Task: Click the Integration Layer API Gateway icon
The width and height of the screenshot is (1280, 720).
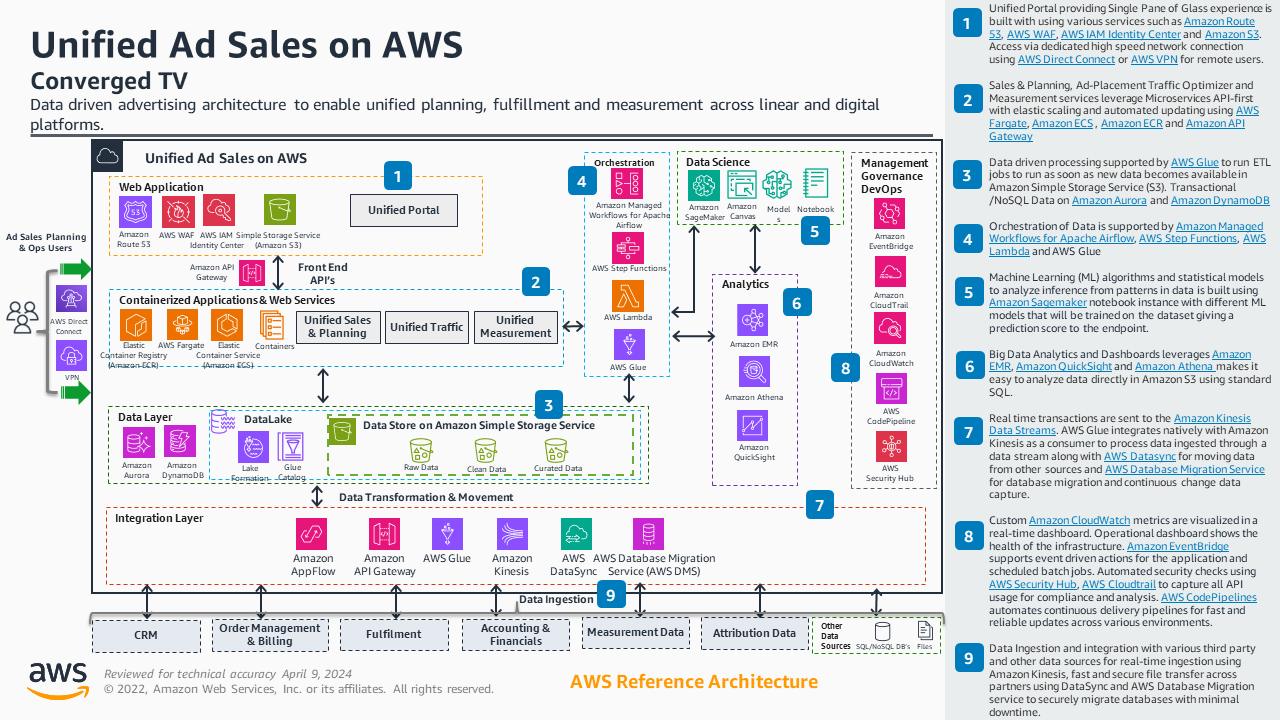Action: (x=384, y=534)
